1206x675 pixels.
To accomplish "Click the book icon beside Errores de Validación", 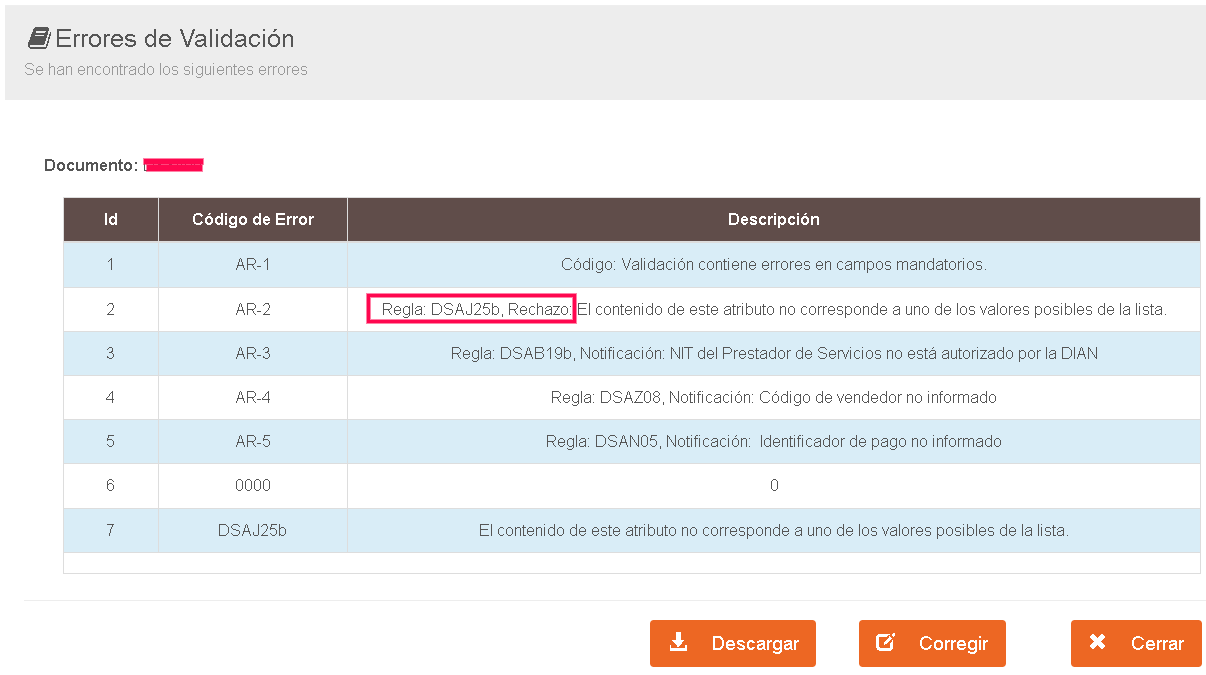I will point(38,38).
